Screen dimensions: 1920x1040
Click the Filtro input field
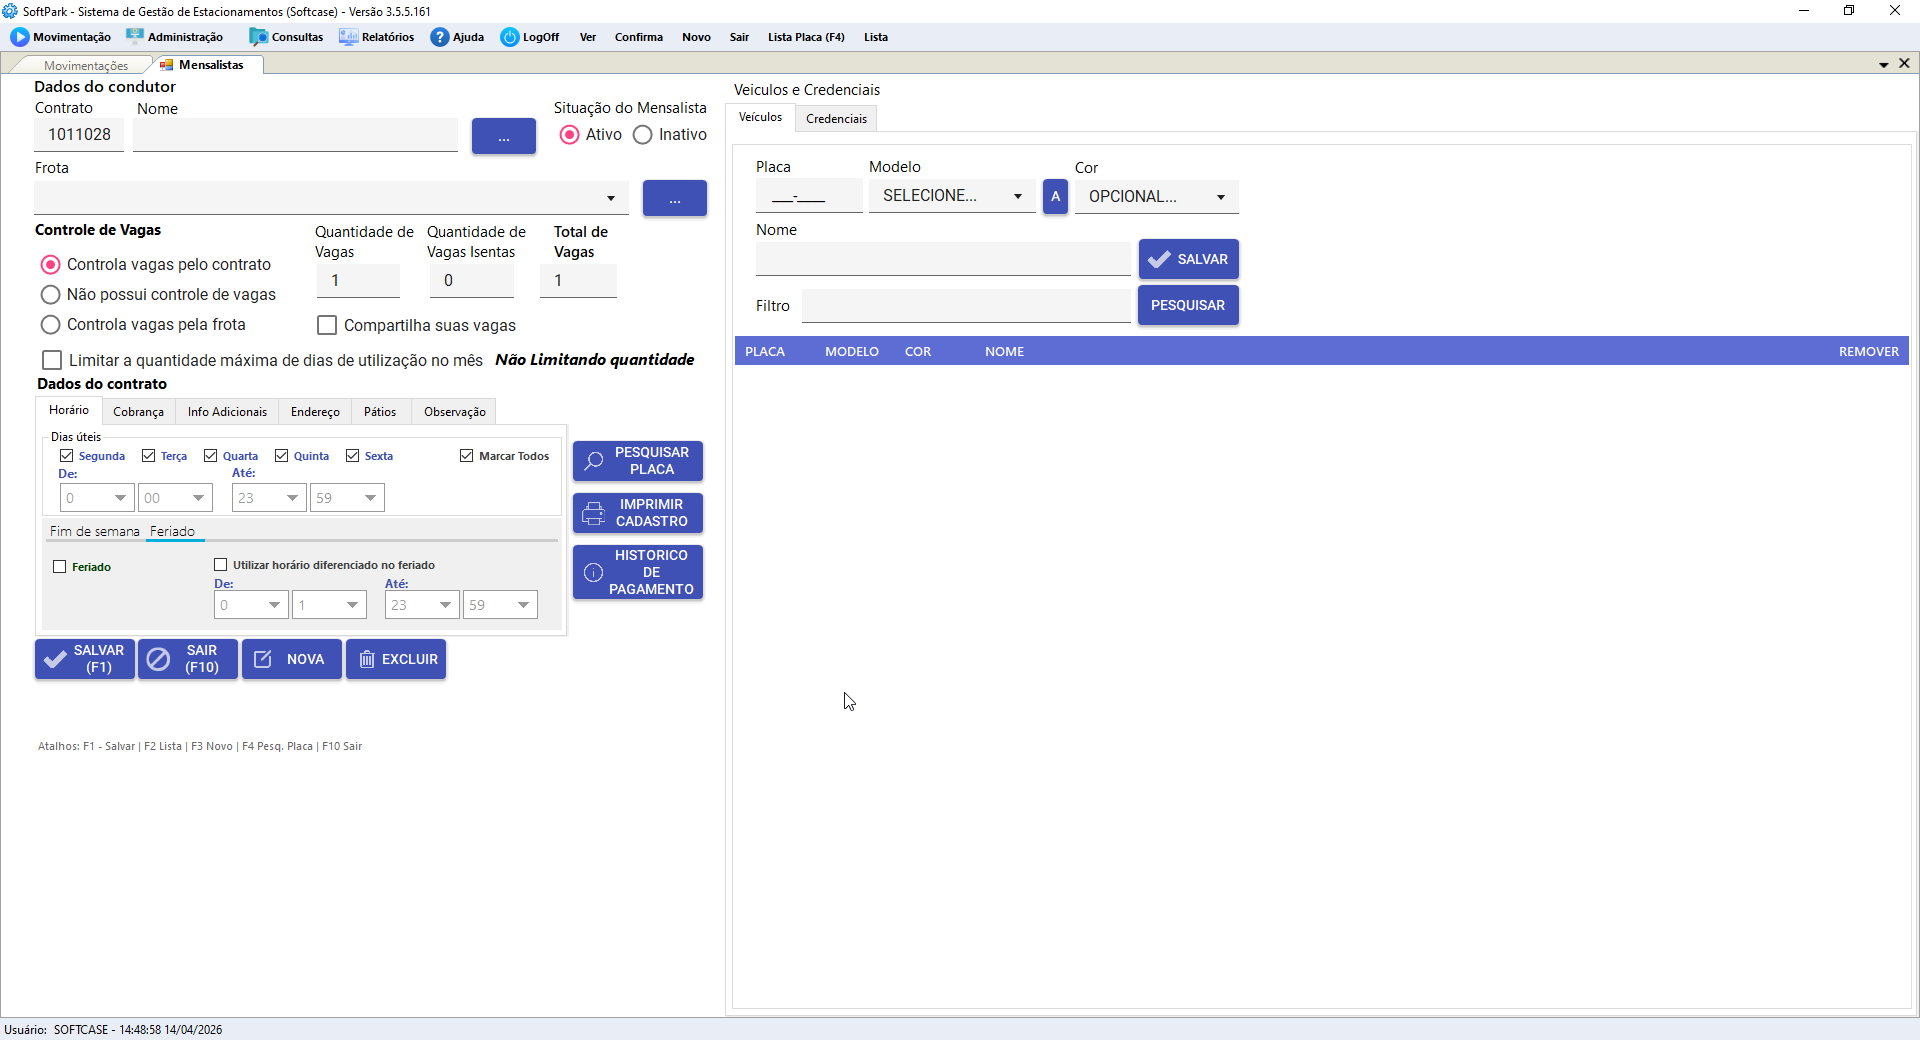(966, 306)
